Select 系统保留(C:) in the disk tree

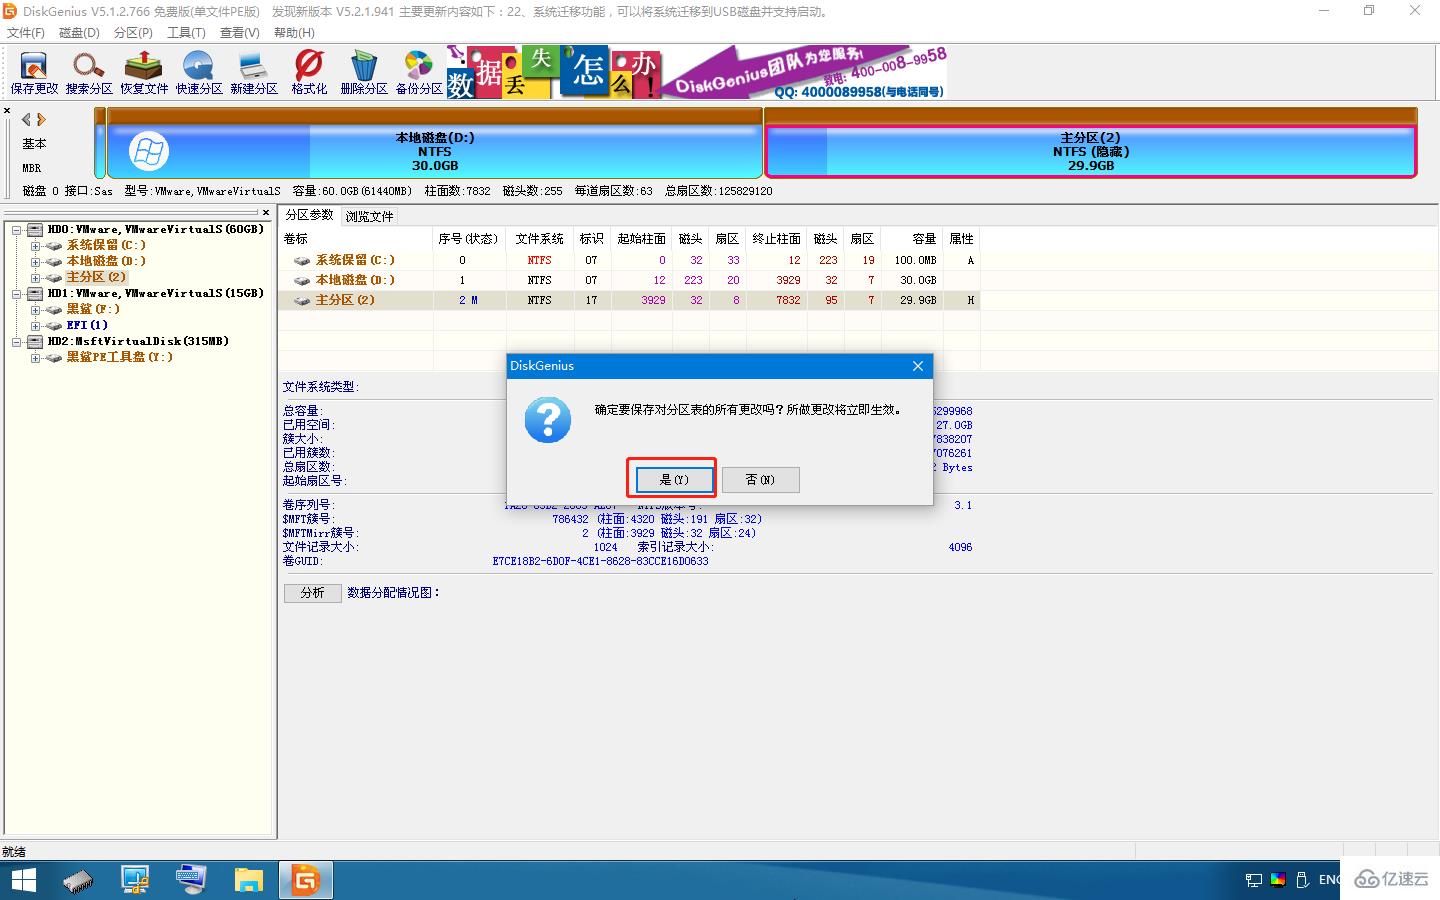point(106,245)
